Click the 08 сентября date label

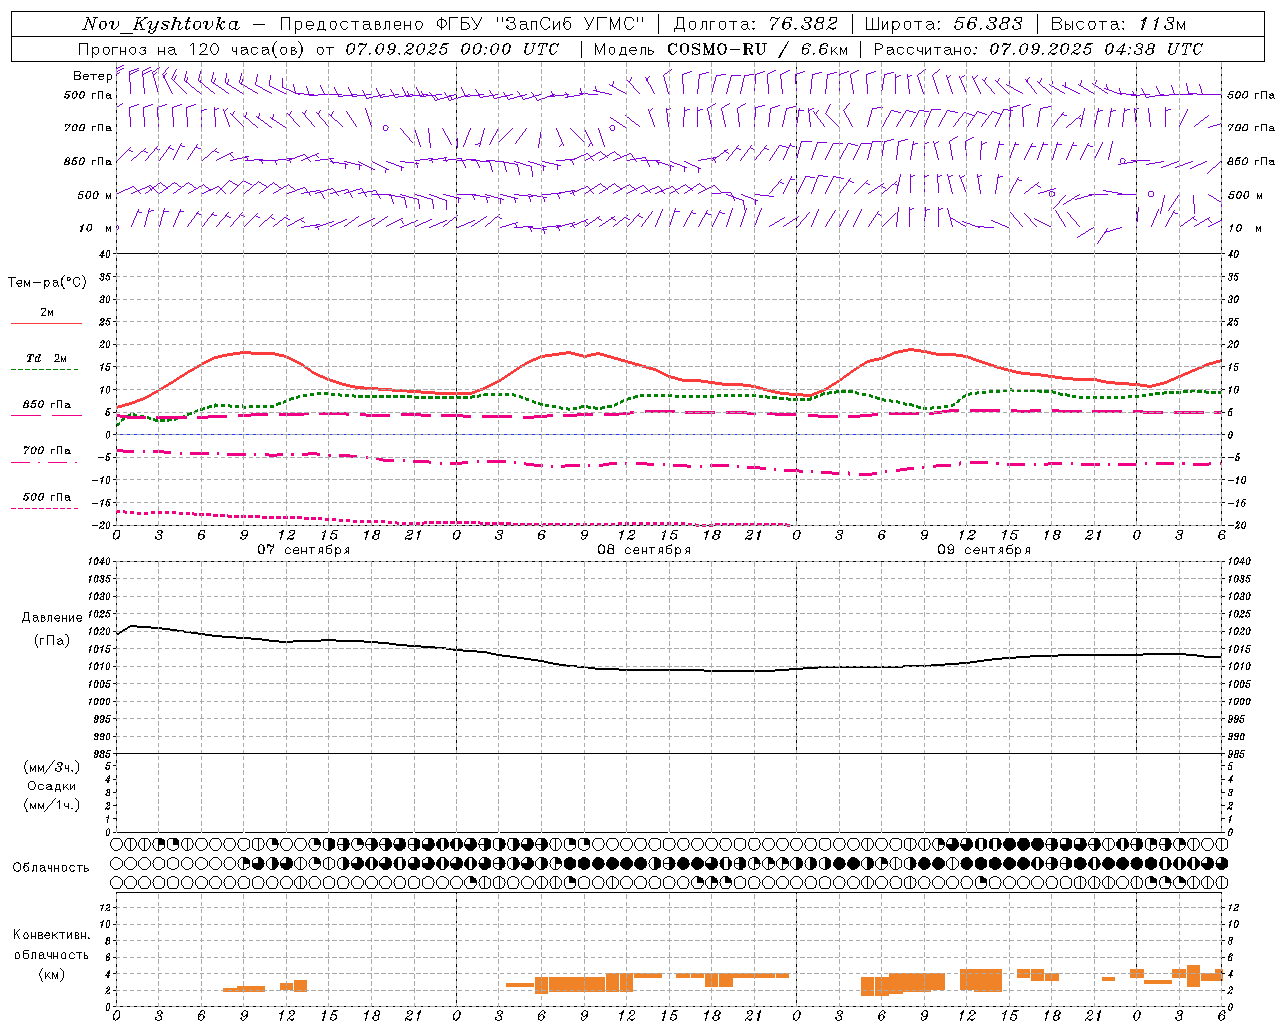click(x=644, y=550)
